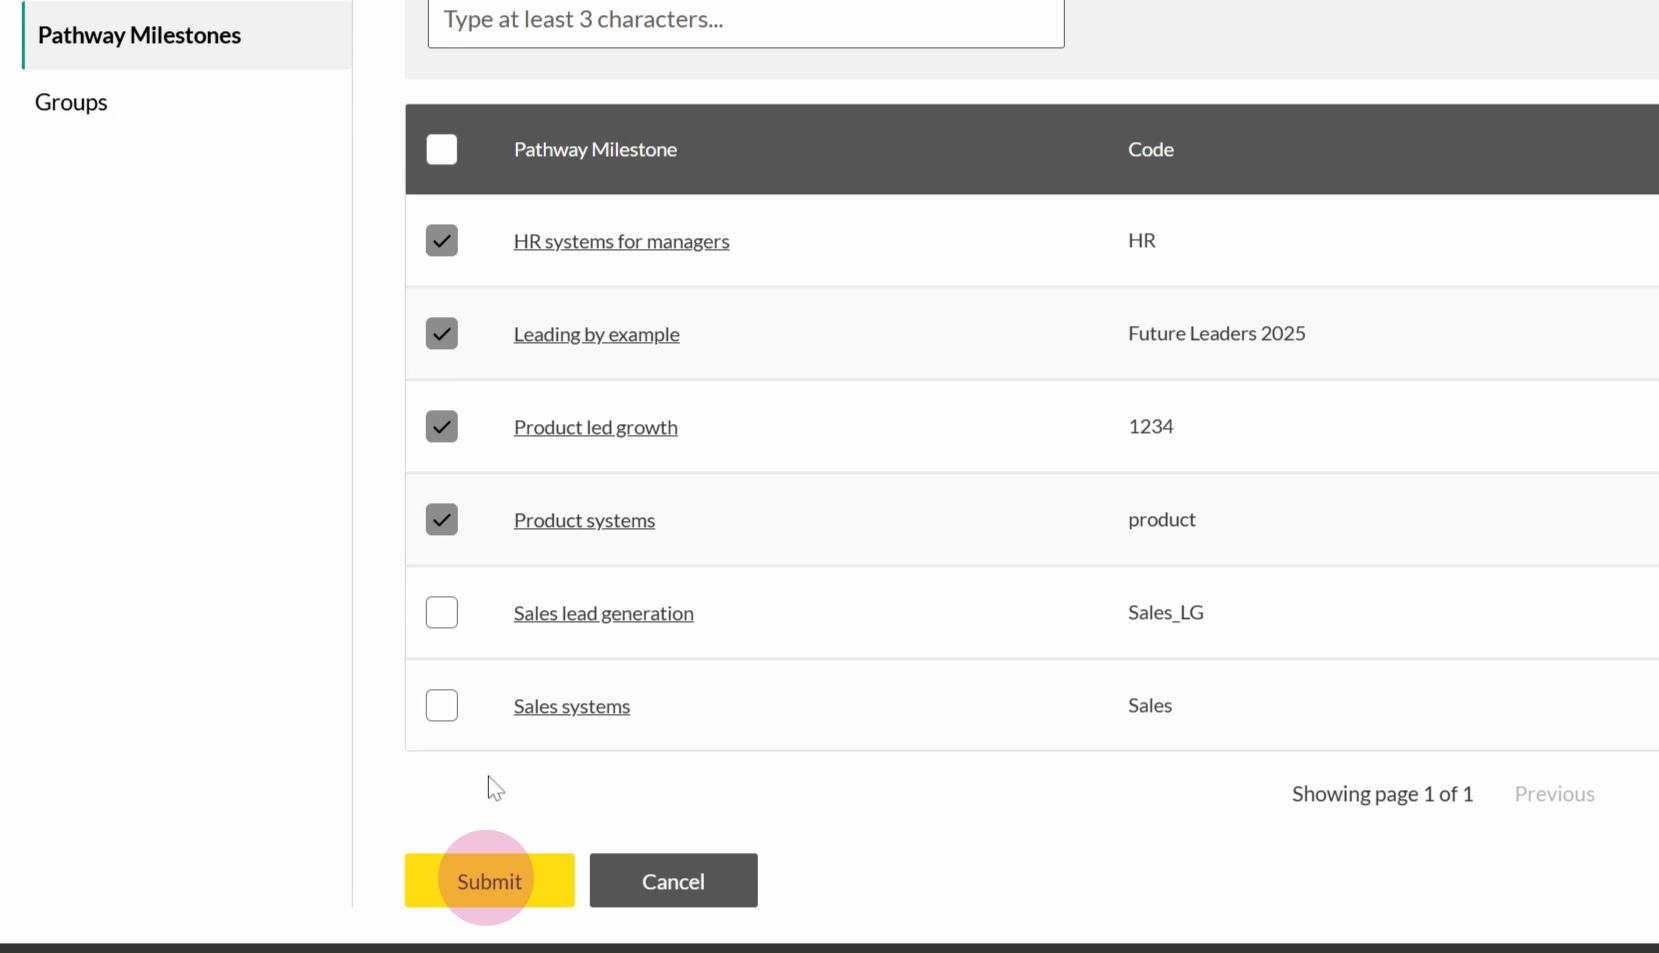Enable the Sales systems row checkbox
The image size is (1659, 953).
click(441, 705)
